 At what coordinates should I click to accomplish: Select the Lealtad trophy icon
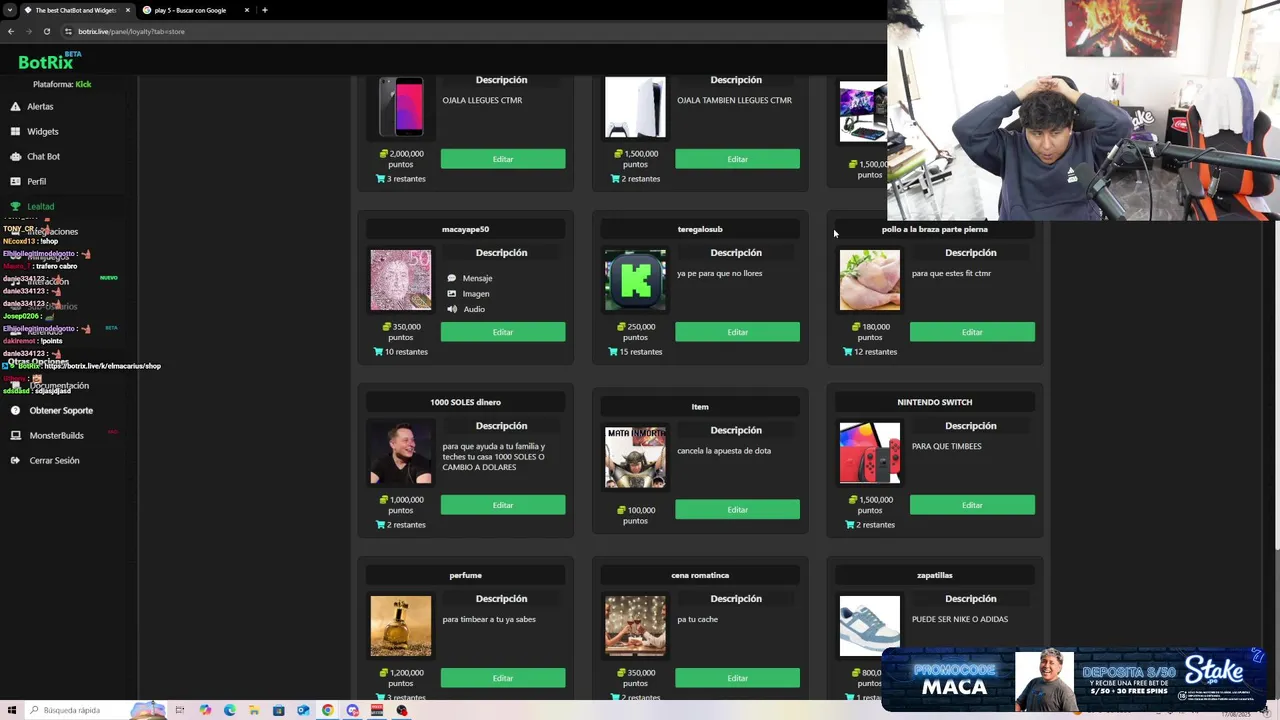pyautogui.click(x=15, y=206)
